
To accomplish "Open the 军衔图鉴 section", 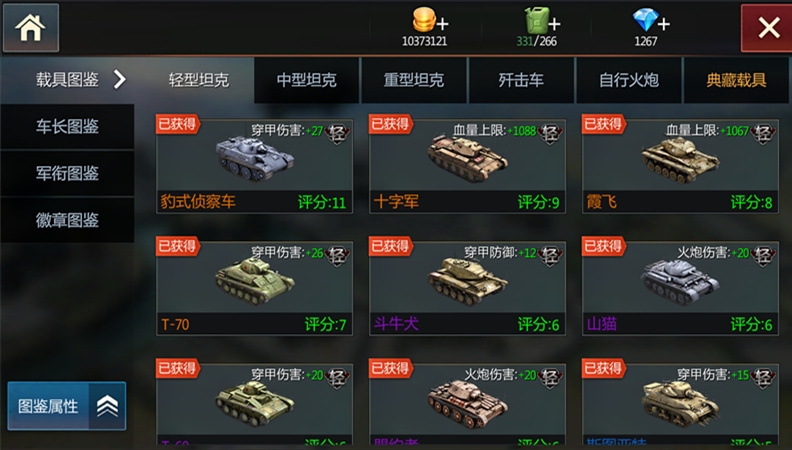I will [67, 173].
